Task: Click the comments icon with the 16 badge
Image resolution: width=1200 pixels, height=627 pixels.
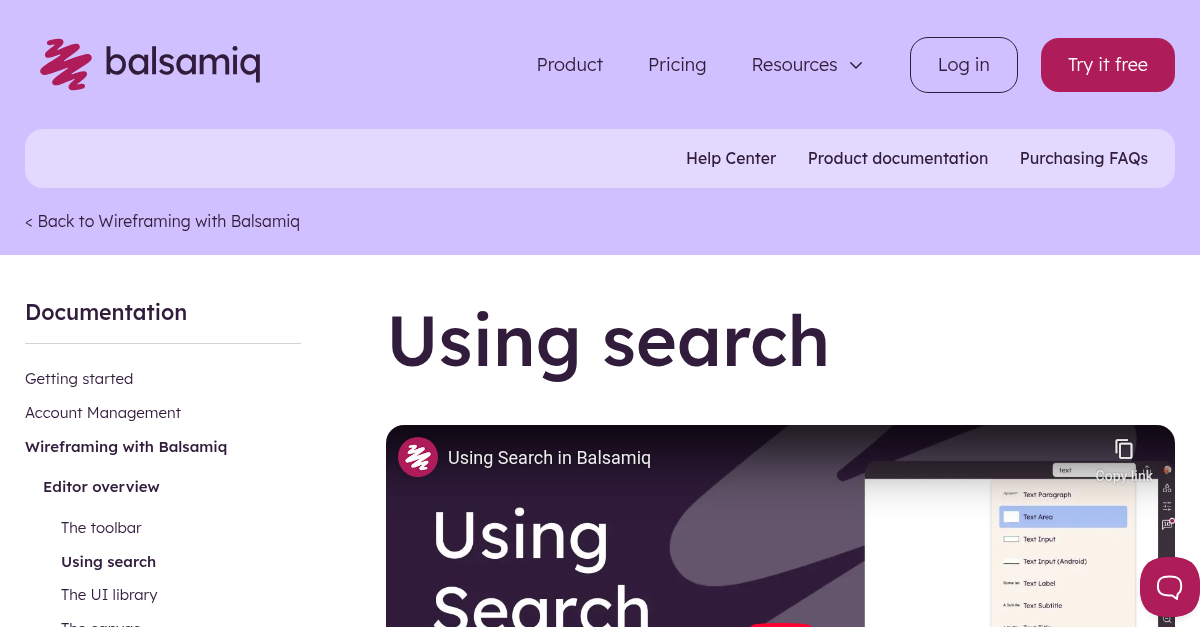Action: pyautogui.click(x=1166, y=523)
